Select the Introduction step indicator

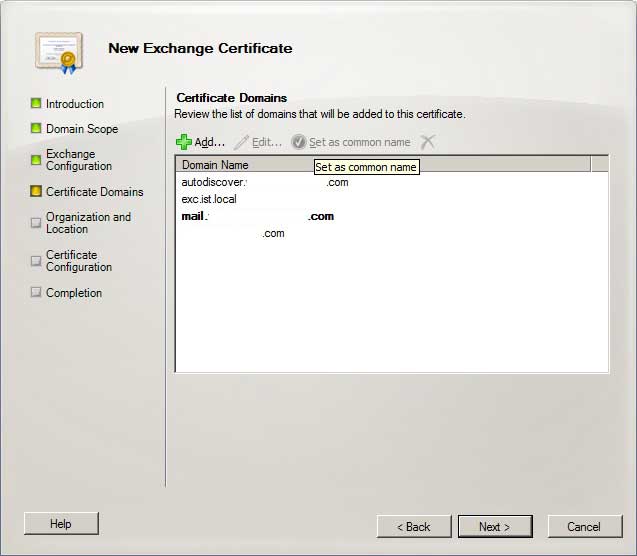37,103
